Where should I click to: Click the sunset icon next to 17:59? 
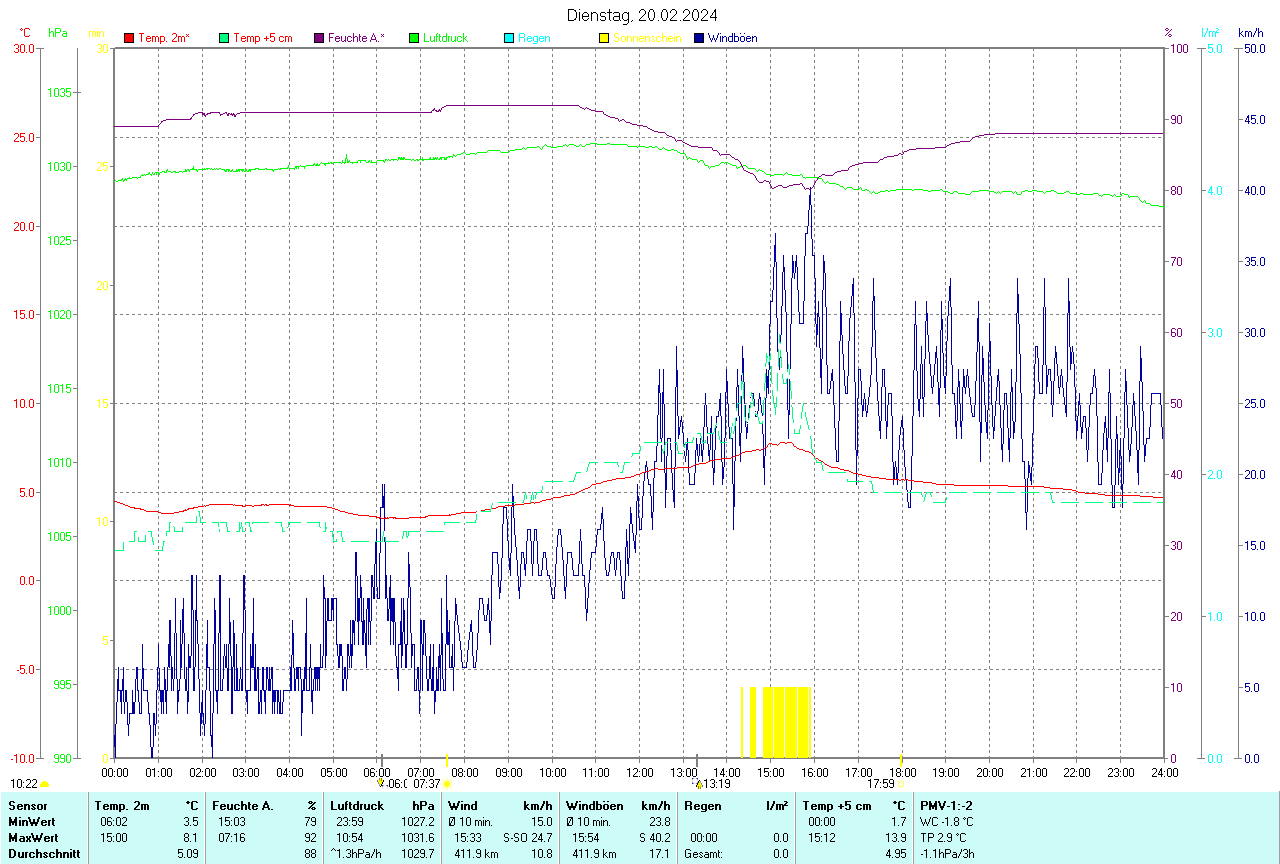coord(900,784)
